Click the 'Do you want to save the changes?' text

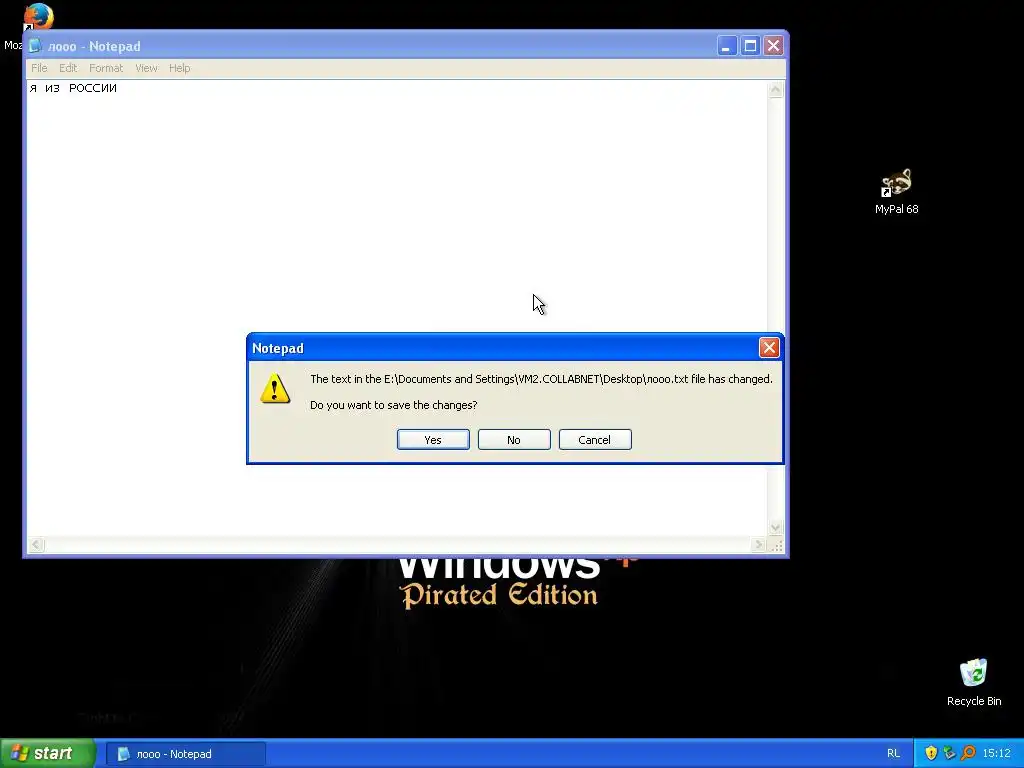coord(394,405)
